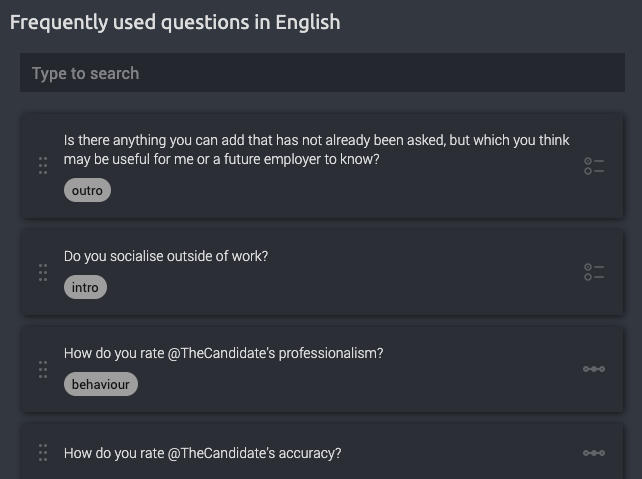Click 'Frequently used questions in English' heading
This screenshot has height=479, width=642.
(x=175, y=22)
